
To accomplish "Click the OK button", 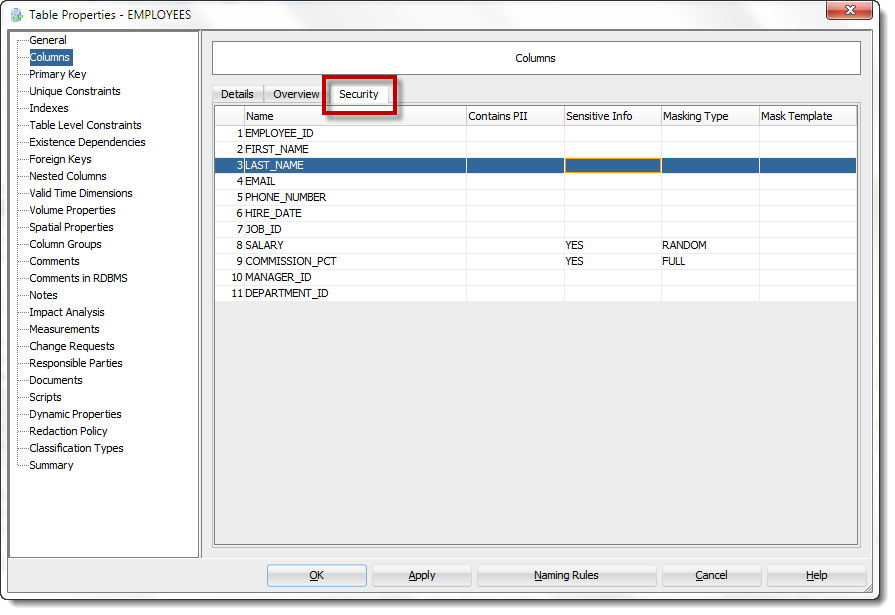I will 317,576.
